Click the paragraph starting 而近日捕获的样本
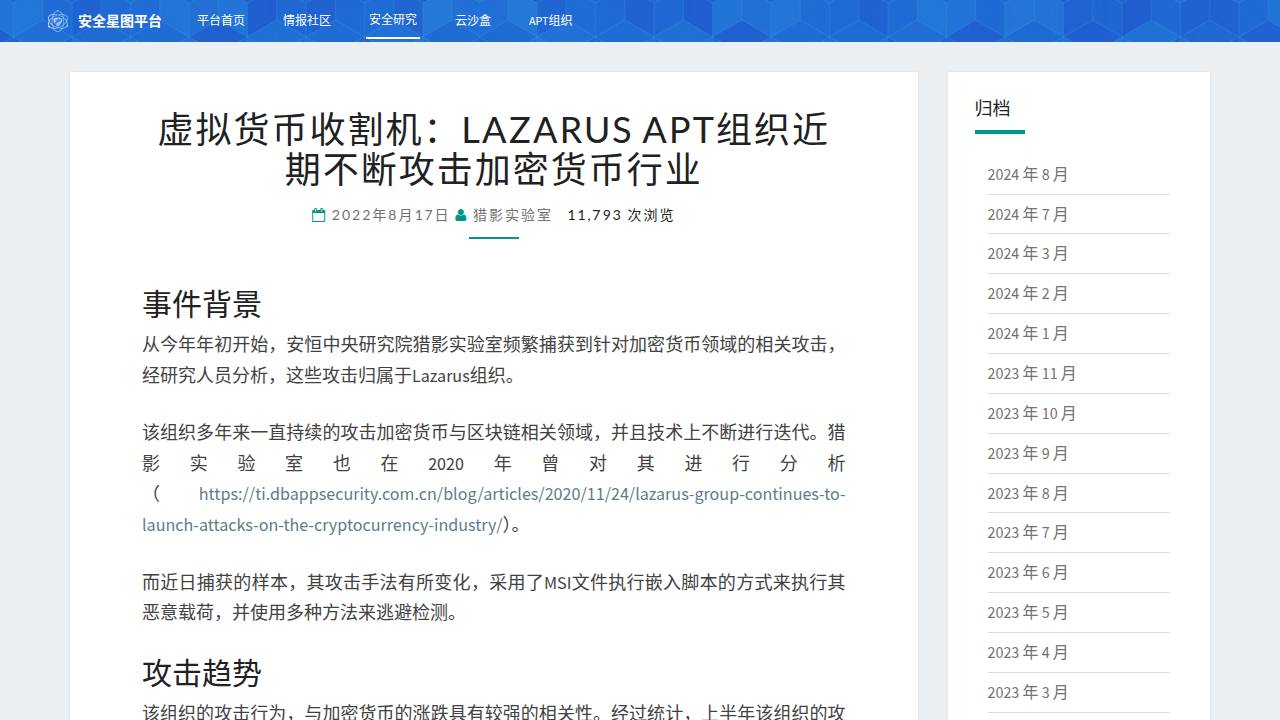This screenshot has height=720, width=1280. (494, 597)
